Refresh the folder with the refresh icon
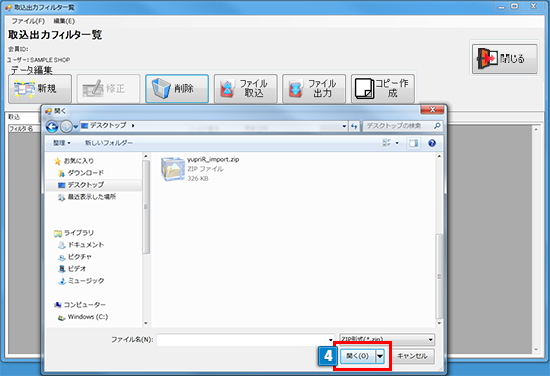 coord(354,126)
